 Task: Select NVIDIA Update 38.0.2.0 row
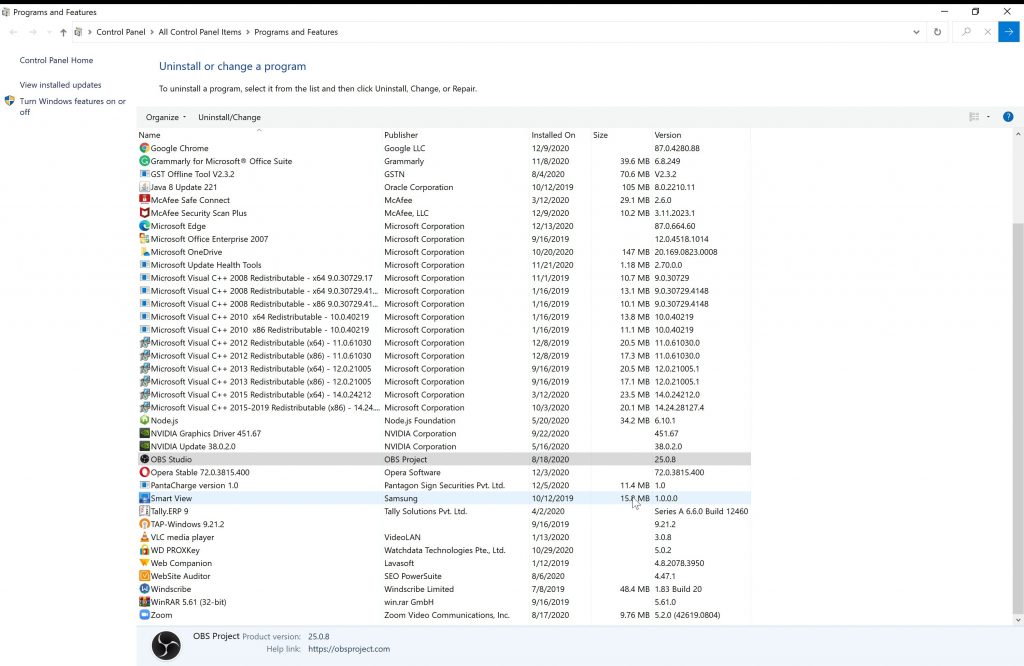pos(443,447)
